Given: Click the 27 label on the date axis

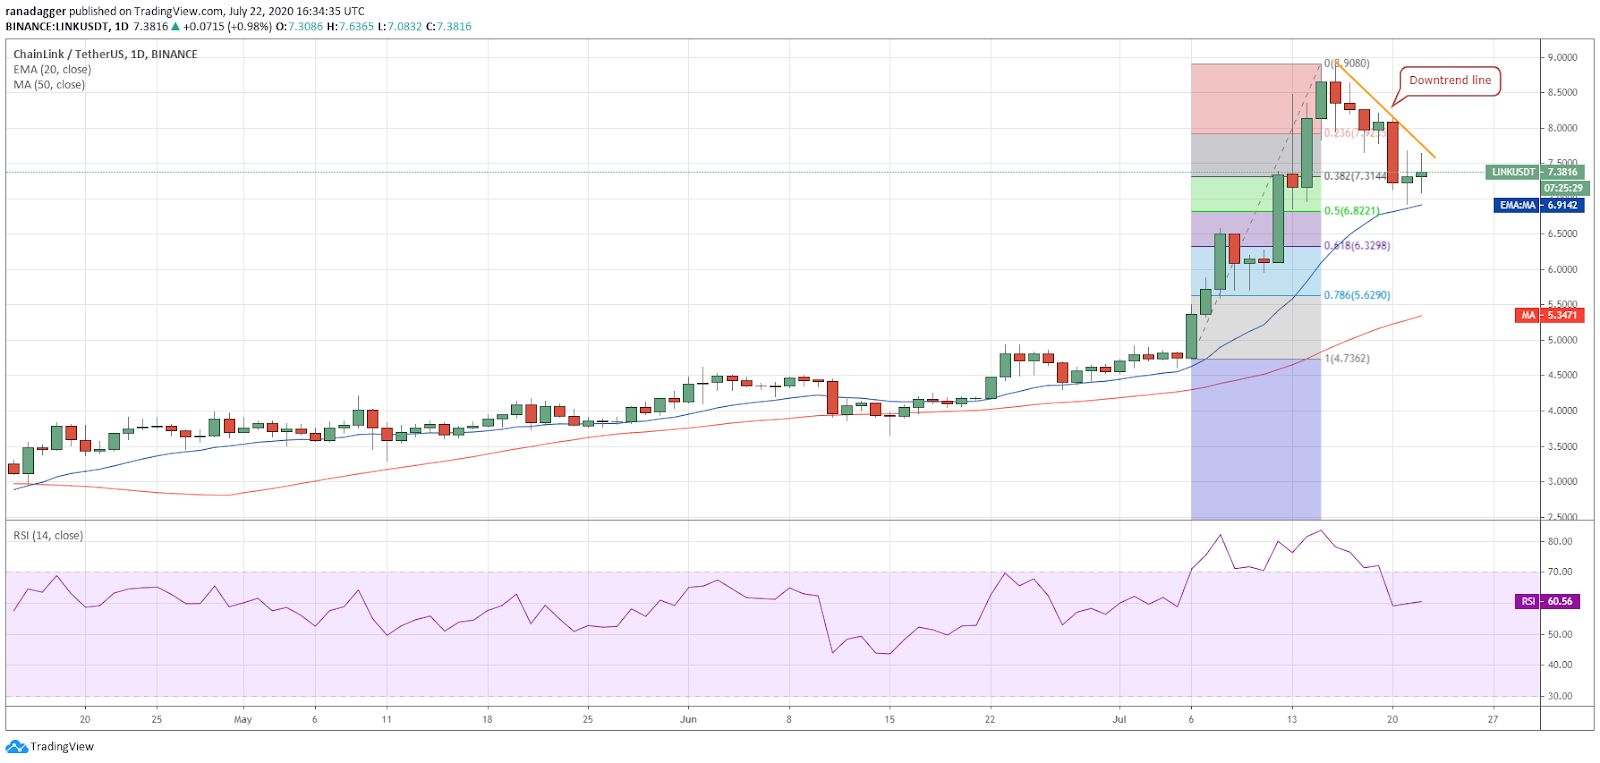Looking at the screenshot, I should tap(1493, 719).
